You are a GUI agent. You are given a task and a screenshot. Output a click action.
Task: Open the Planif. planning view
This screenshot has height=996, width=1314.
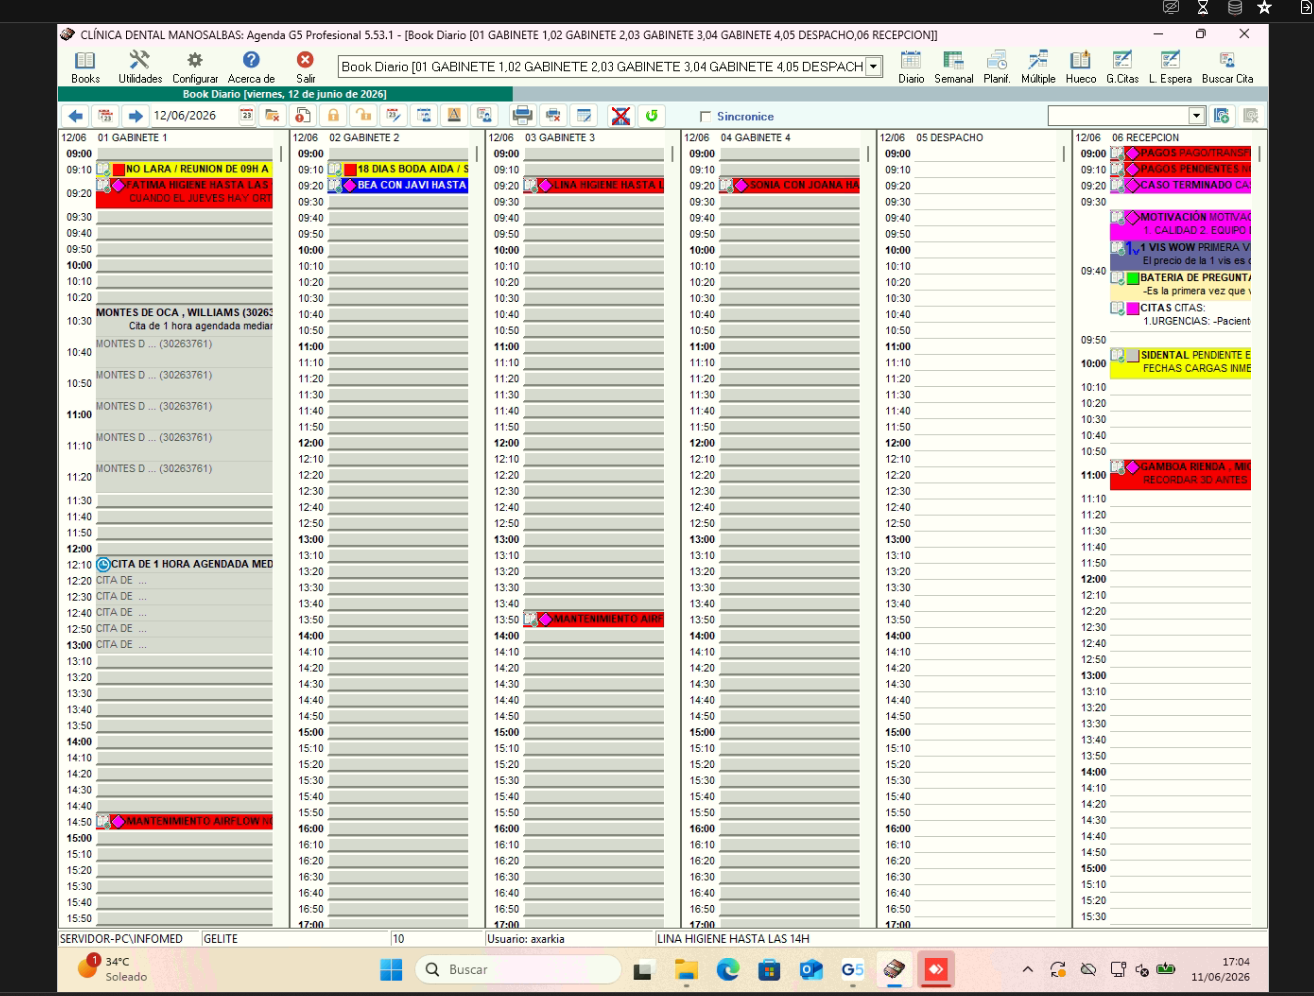[x=997, y=67]
